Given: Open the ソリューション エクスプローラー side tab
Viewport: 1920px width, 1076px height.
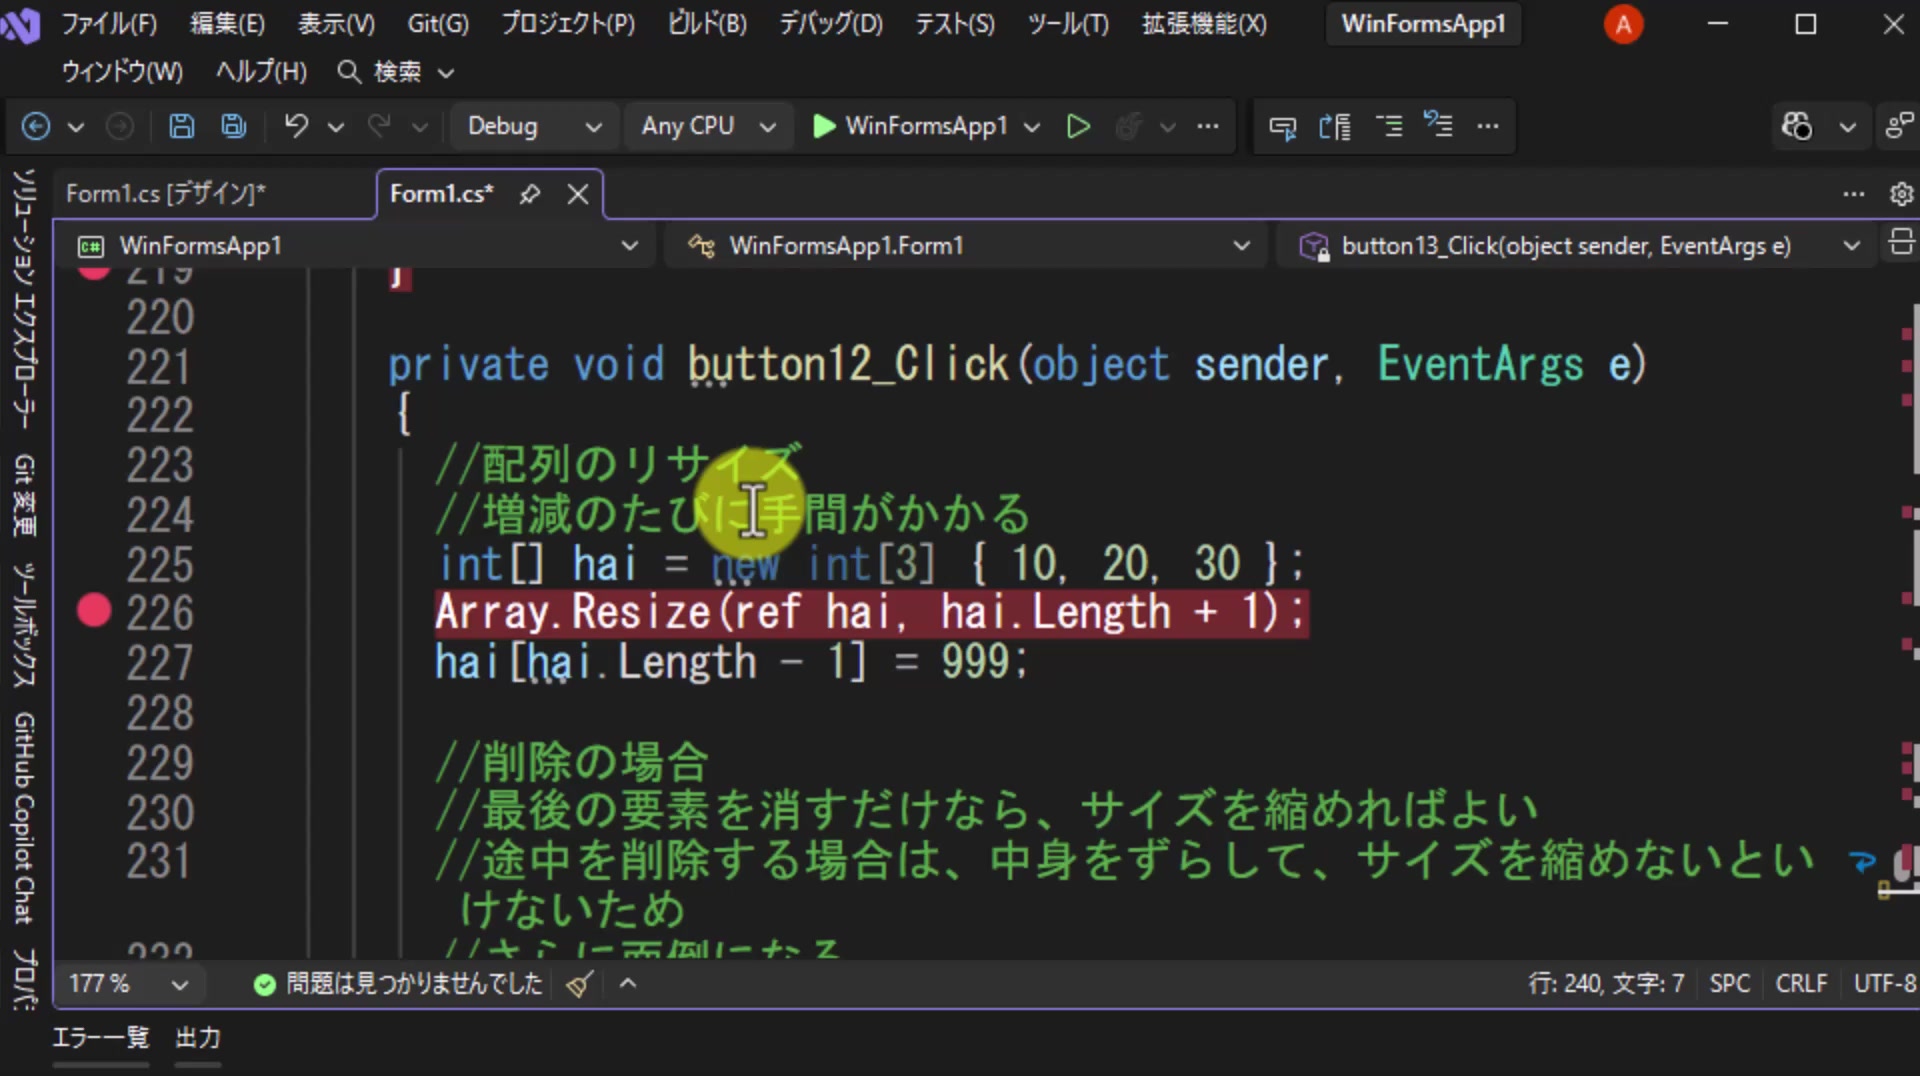Looking at the screenshot, I should 24,300.
